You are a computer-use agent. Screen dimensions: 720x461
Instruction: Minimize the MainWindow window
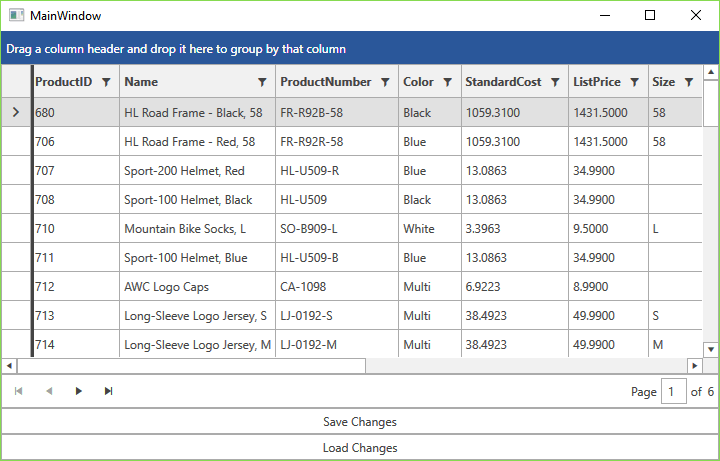[605, 15]
